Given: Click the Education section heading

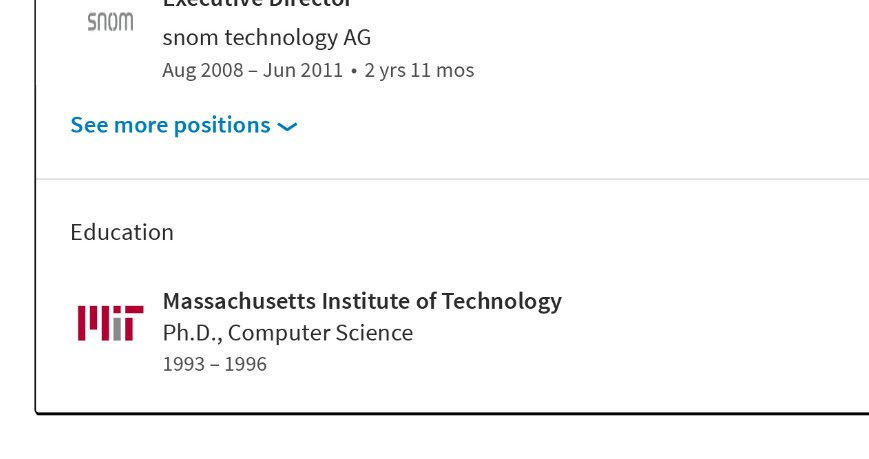Looking at the screenshot, I should 122,232.
